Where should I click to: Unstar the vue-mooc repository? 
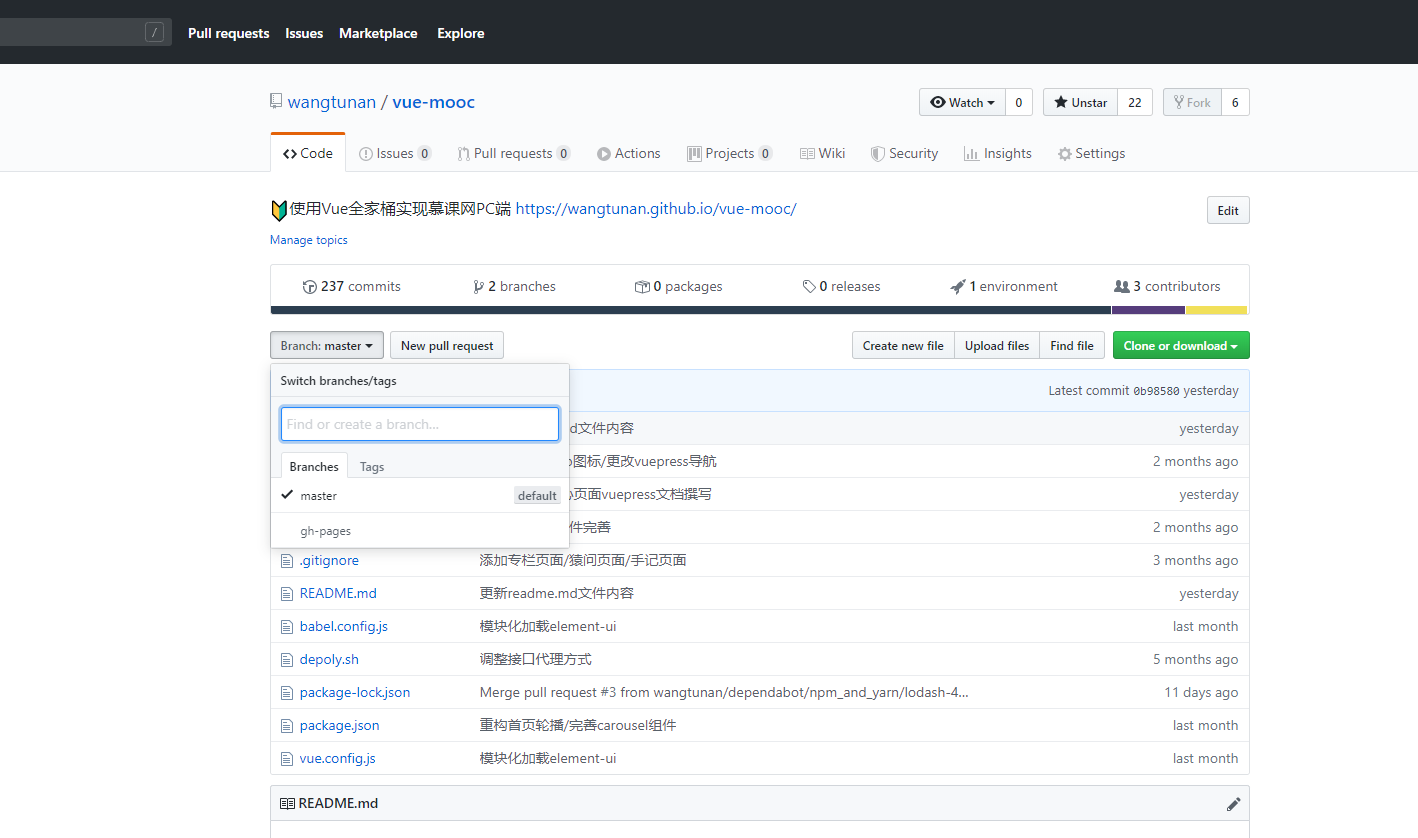[x=1080, y=102]
